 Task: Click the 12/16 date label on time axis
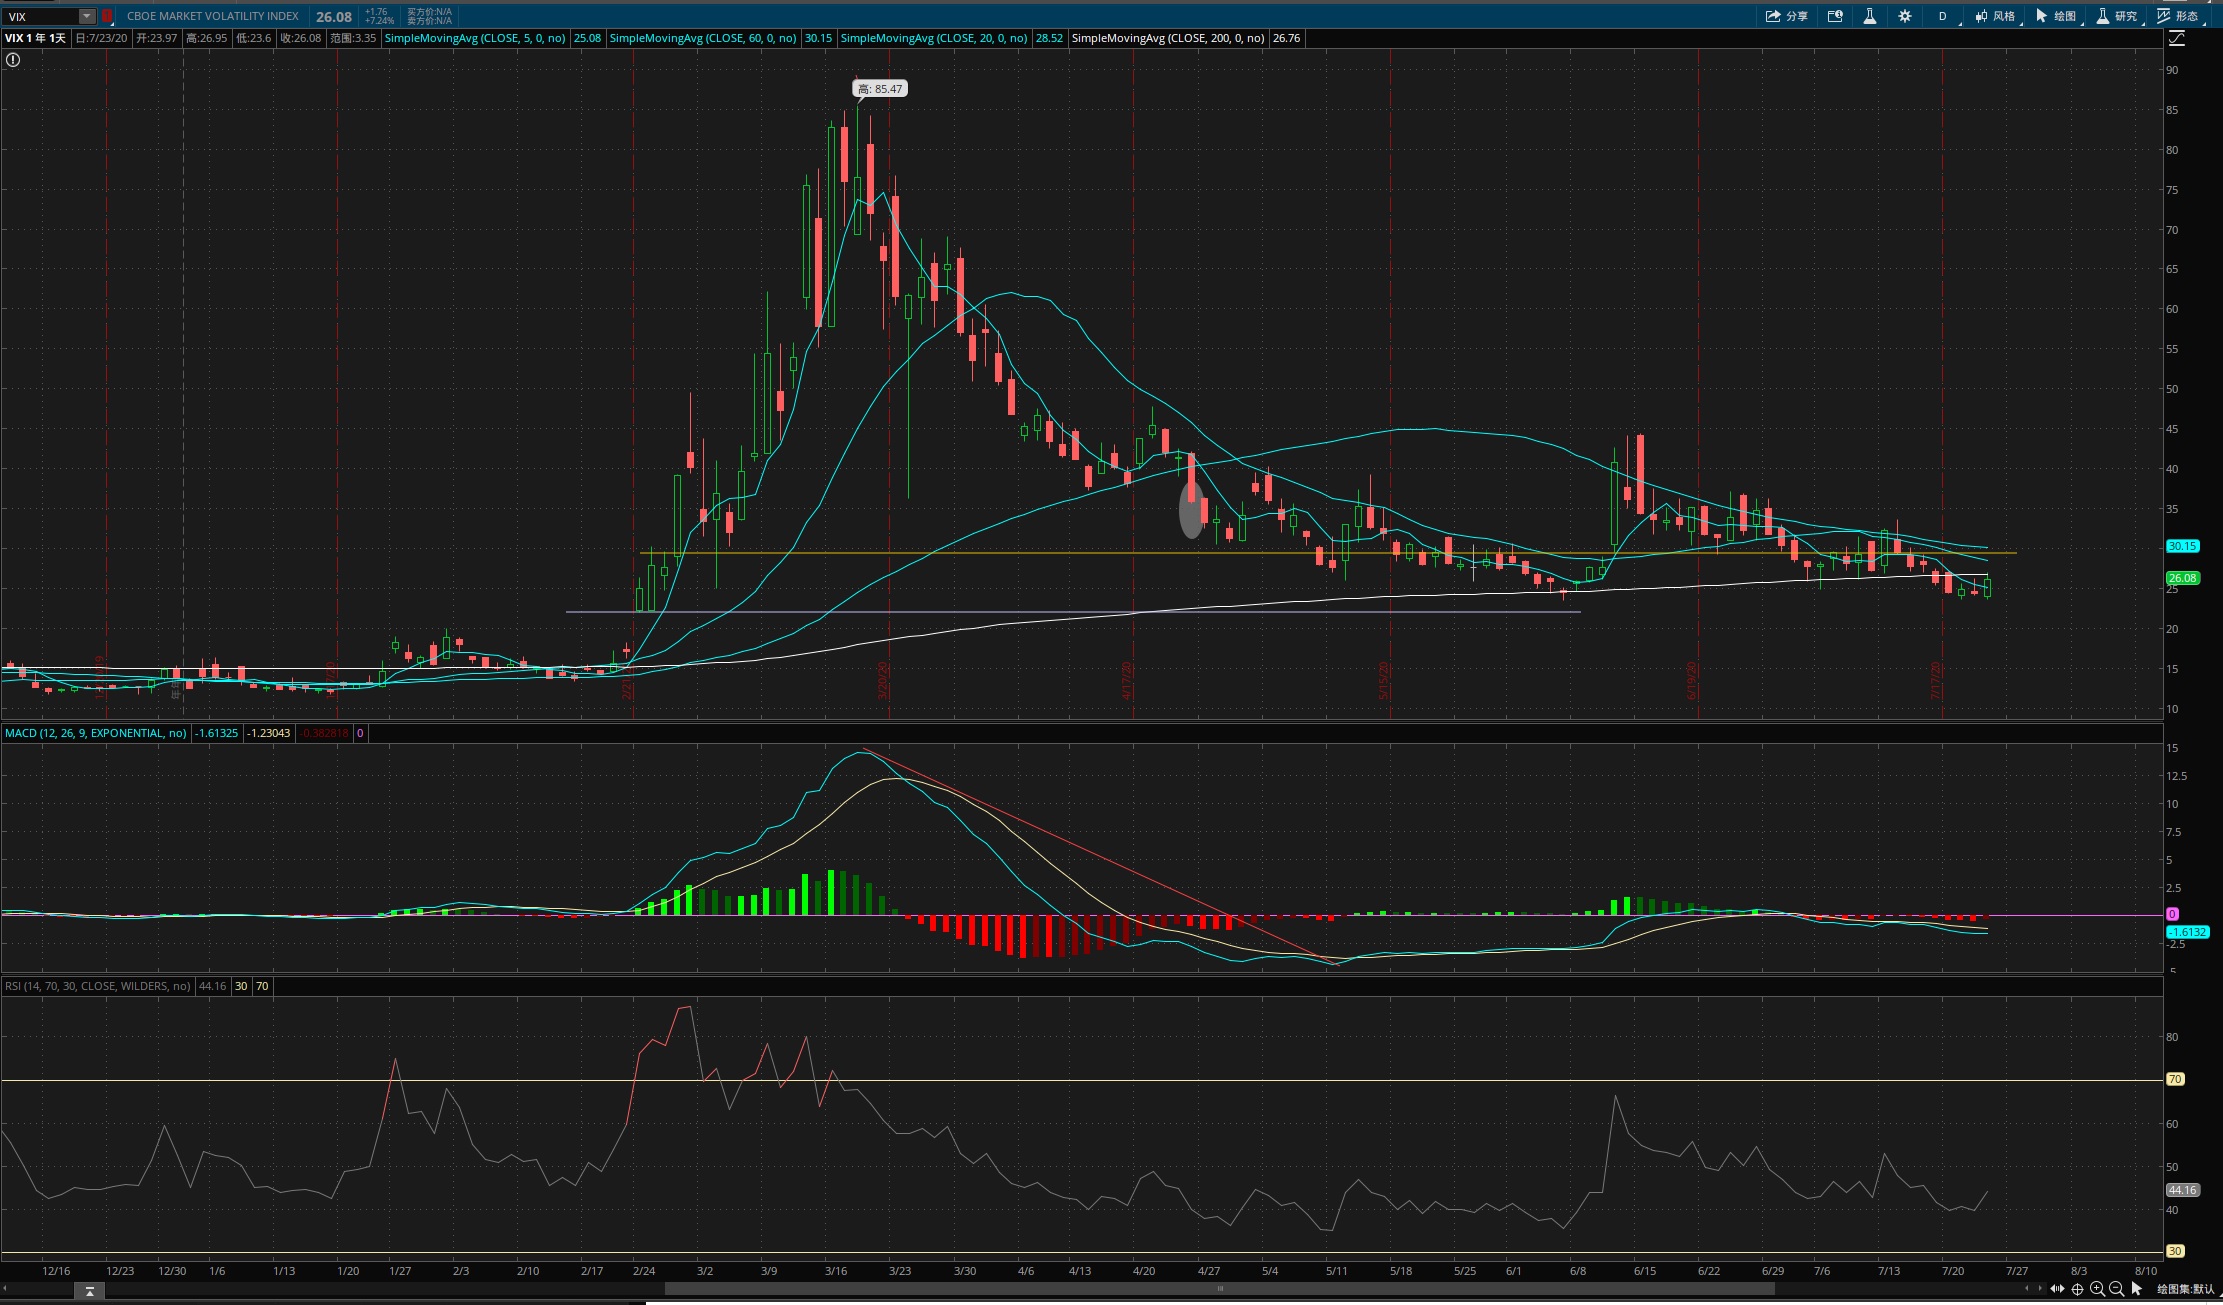(56, 1271)
